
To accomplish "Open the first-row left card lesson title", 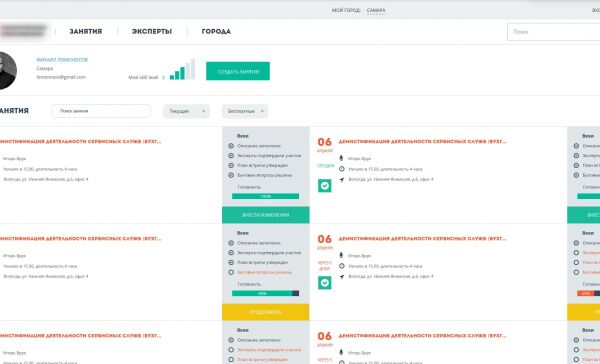I will pyautogui.click(x=80, y=141).
